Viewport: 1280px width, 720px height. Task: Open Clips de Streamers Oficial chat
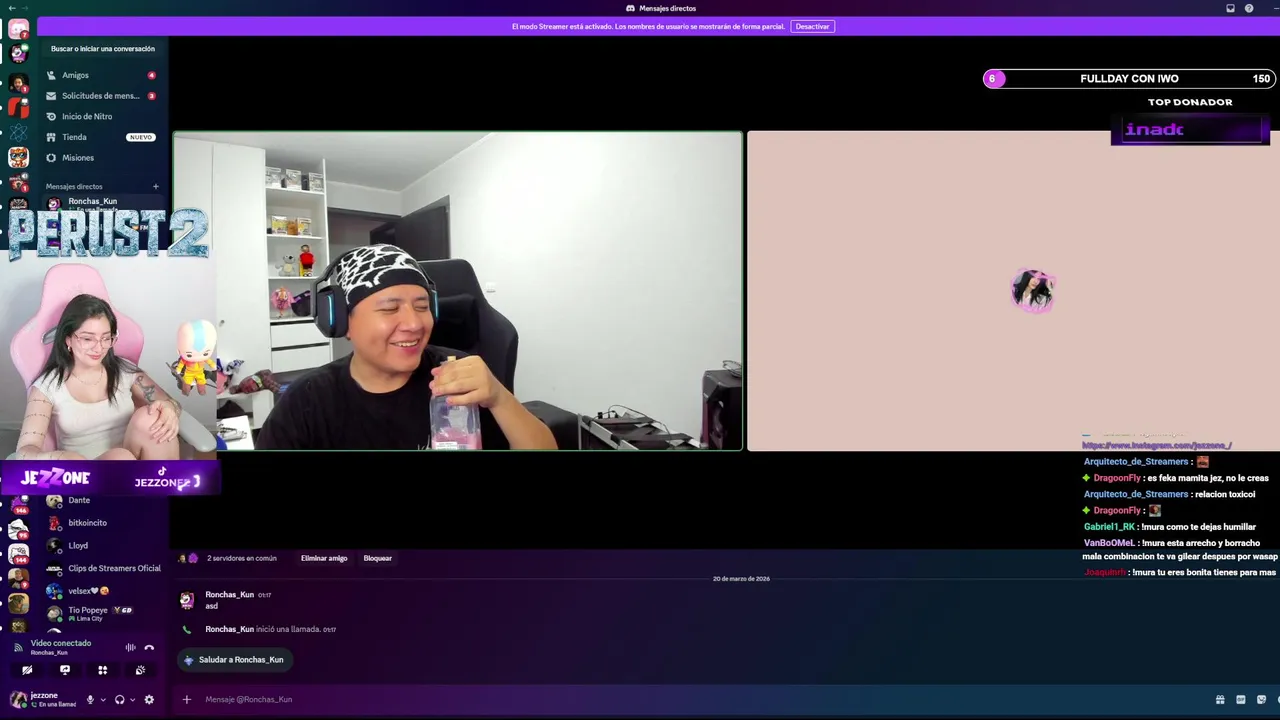coord(101,568)
